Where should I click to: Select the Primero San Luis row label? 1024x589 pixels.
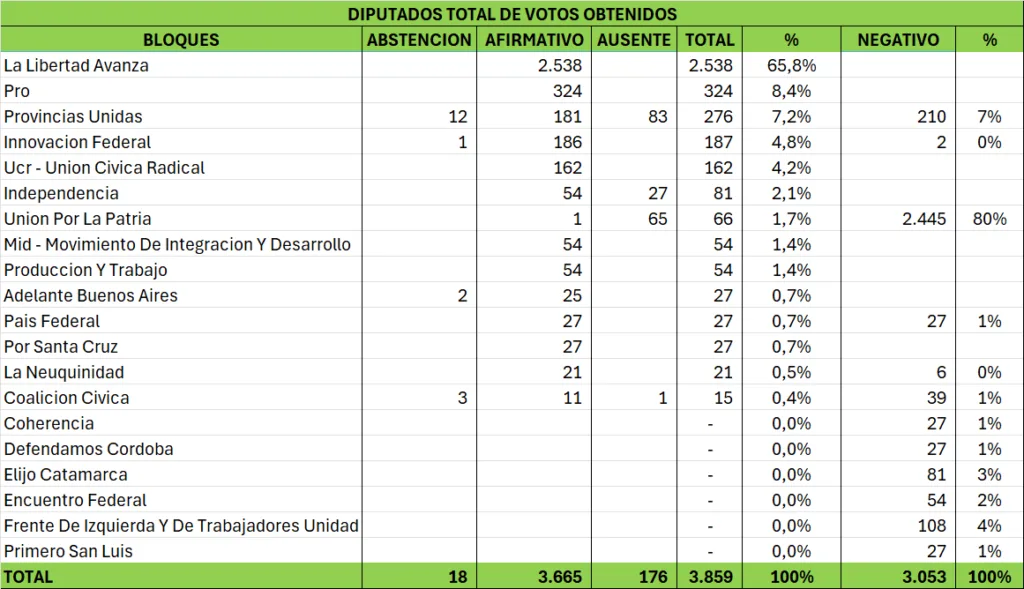tap(68, 551)
